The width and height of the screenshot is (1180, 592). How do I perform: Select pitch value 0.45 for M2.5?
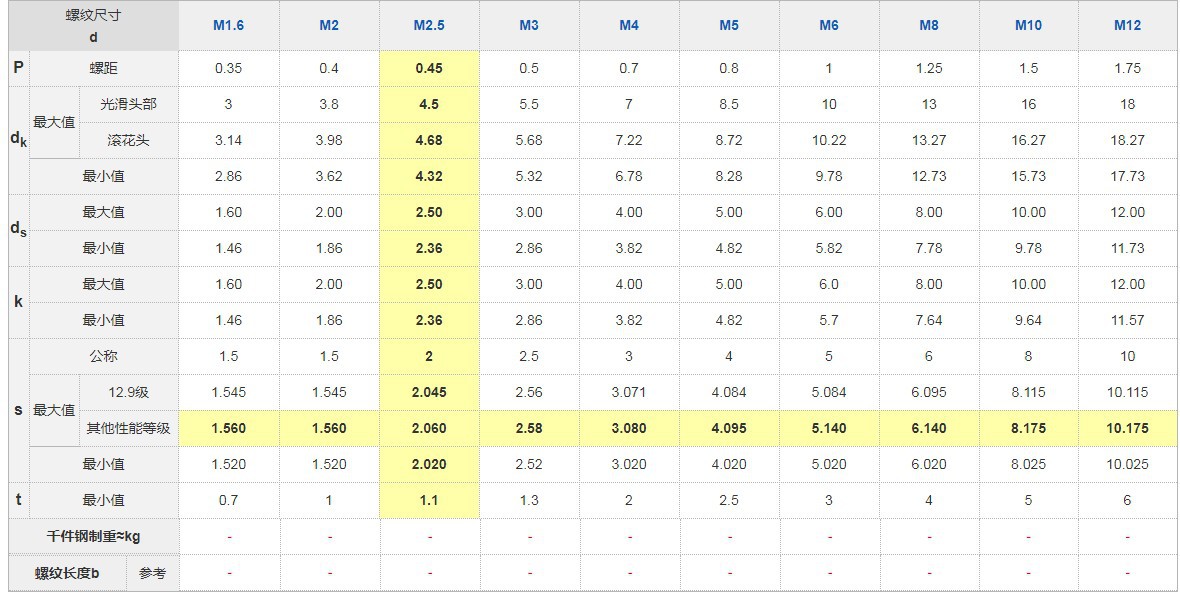tap(429, 68)
